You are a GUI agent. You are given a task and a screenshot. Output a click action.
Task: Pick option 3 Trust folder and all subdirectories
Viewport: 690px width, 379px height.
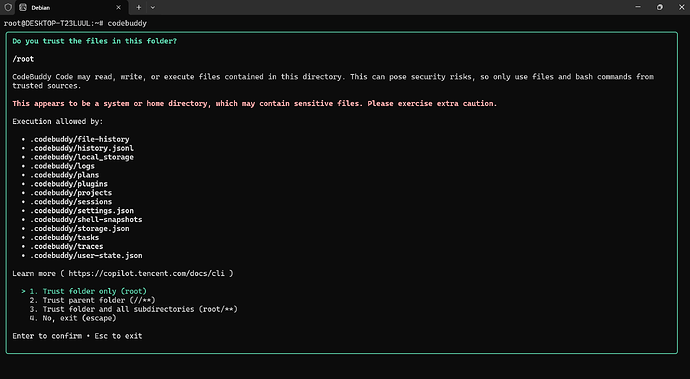(x=133, y=309)
